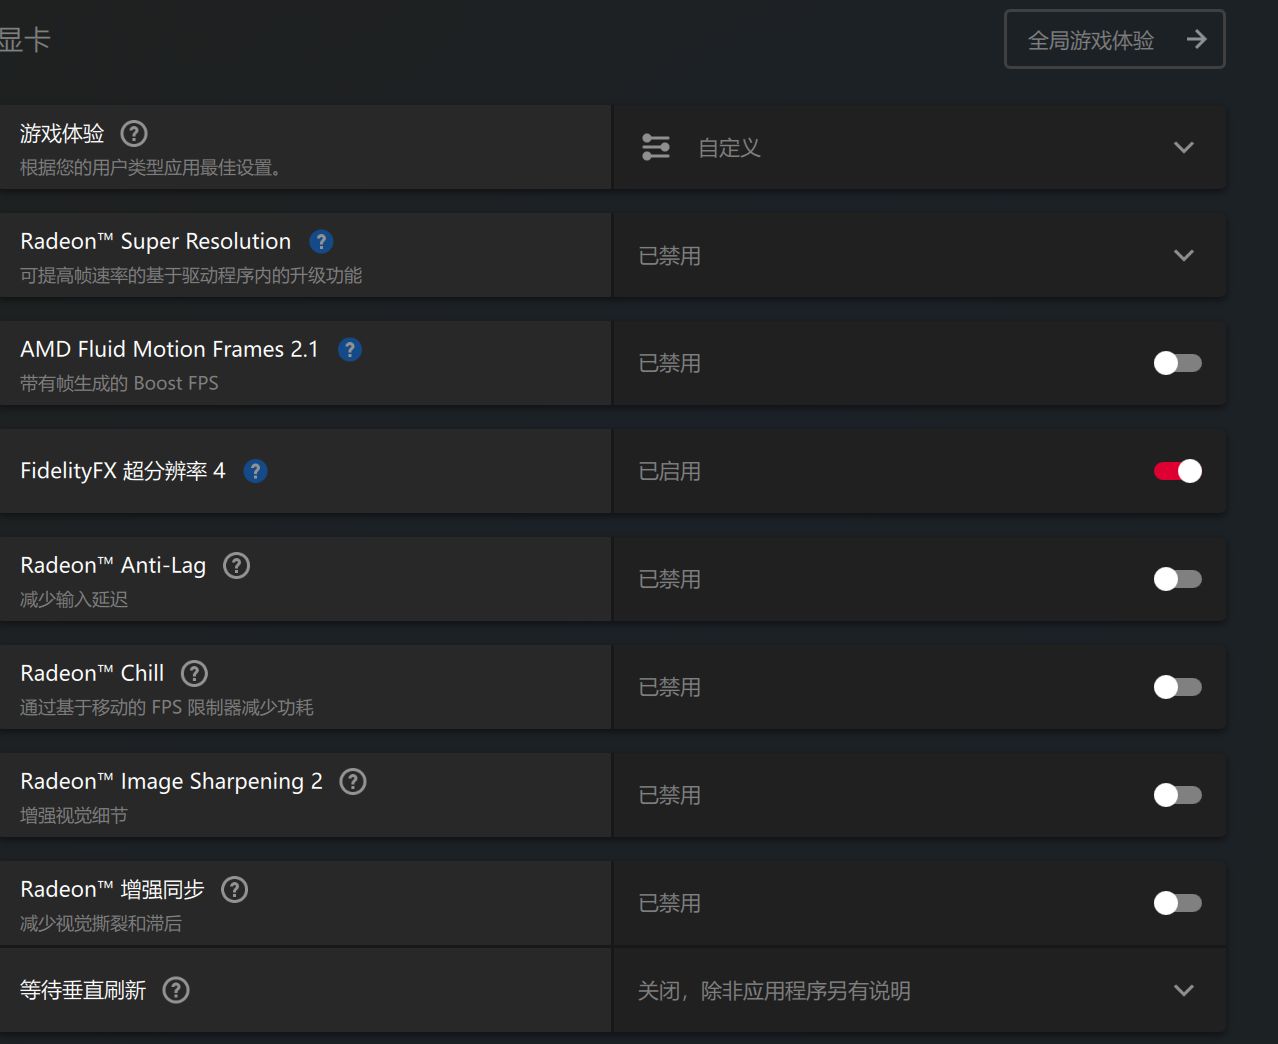The image size is (1278, 1044).
Task: Click the Radeon Super Resolution help icon
Action: 321,241
